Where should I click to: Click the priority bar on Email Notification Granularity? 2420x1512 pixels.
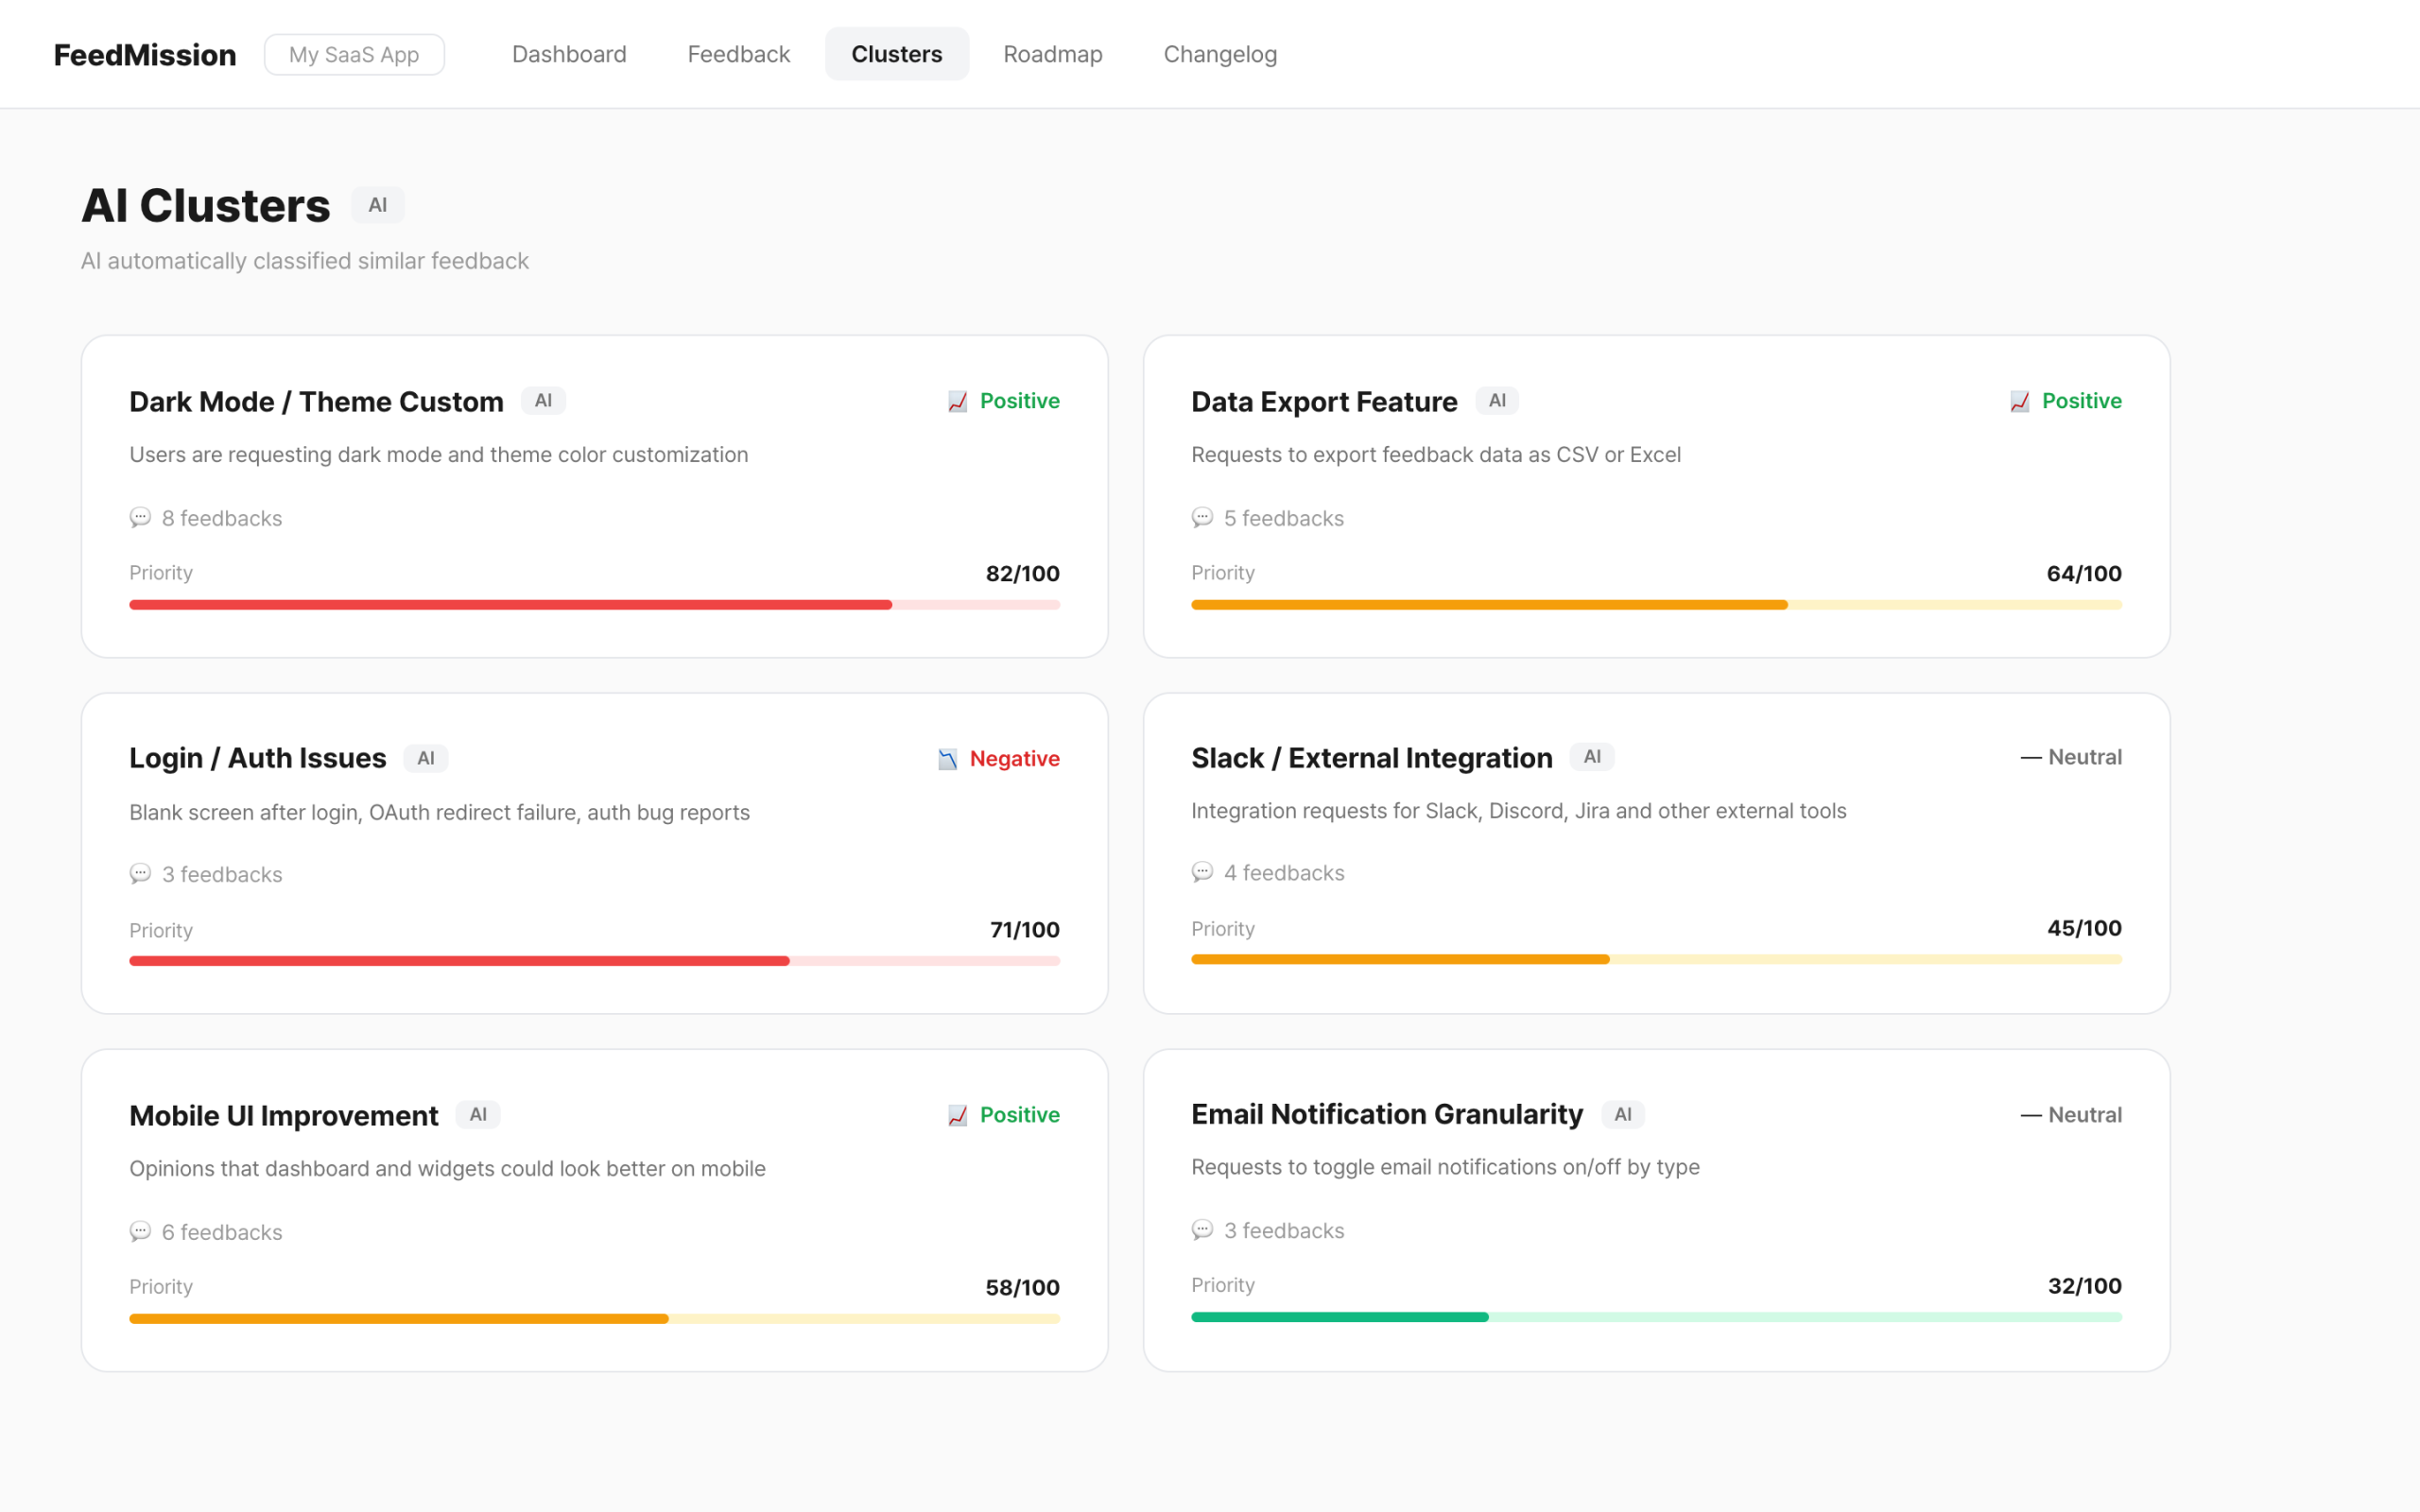coord(1656,1317)
